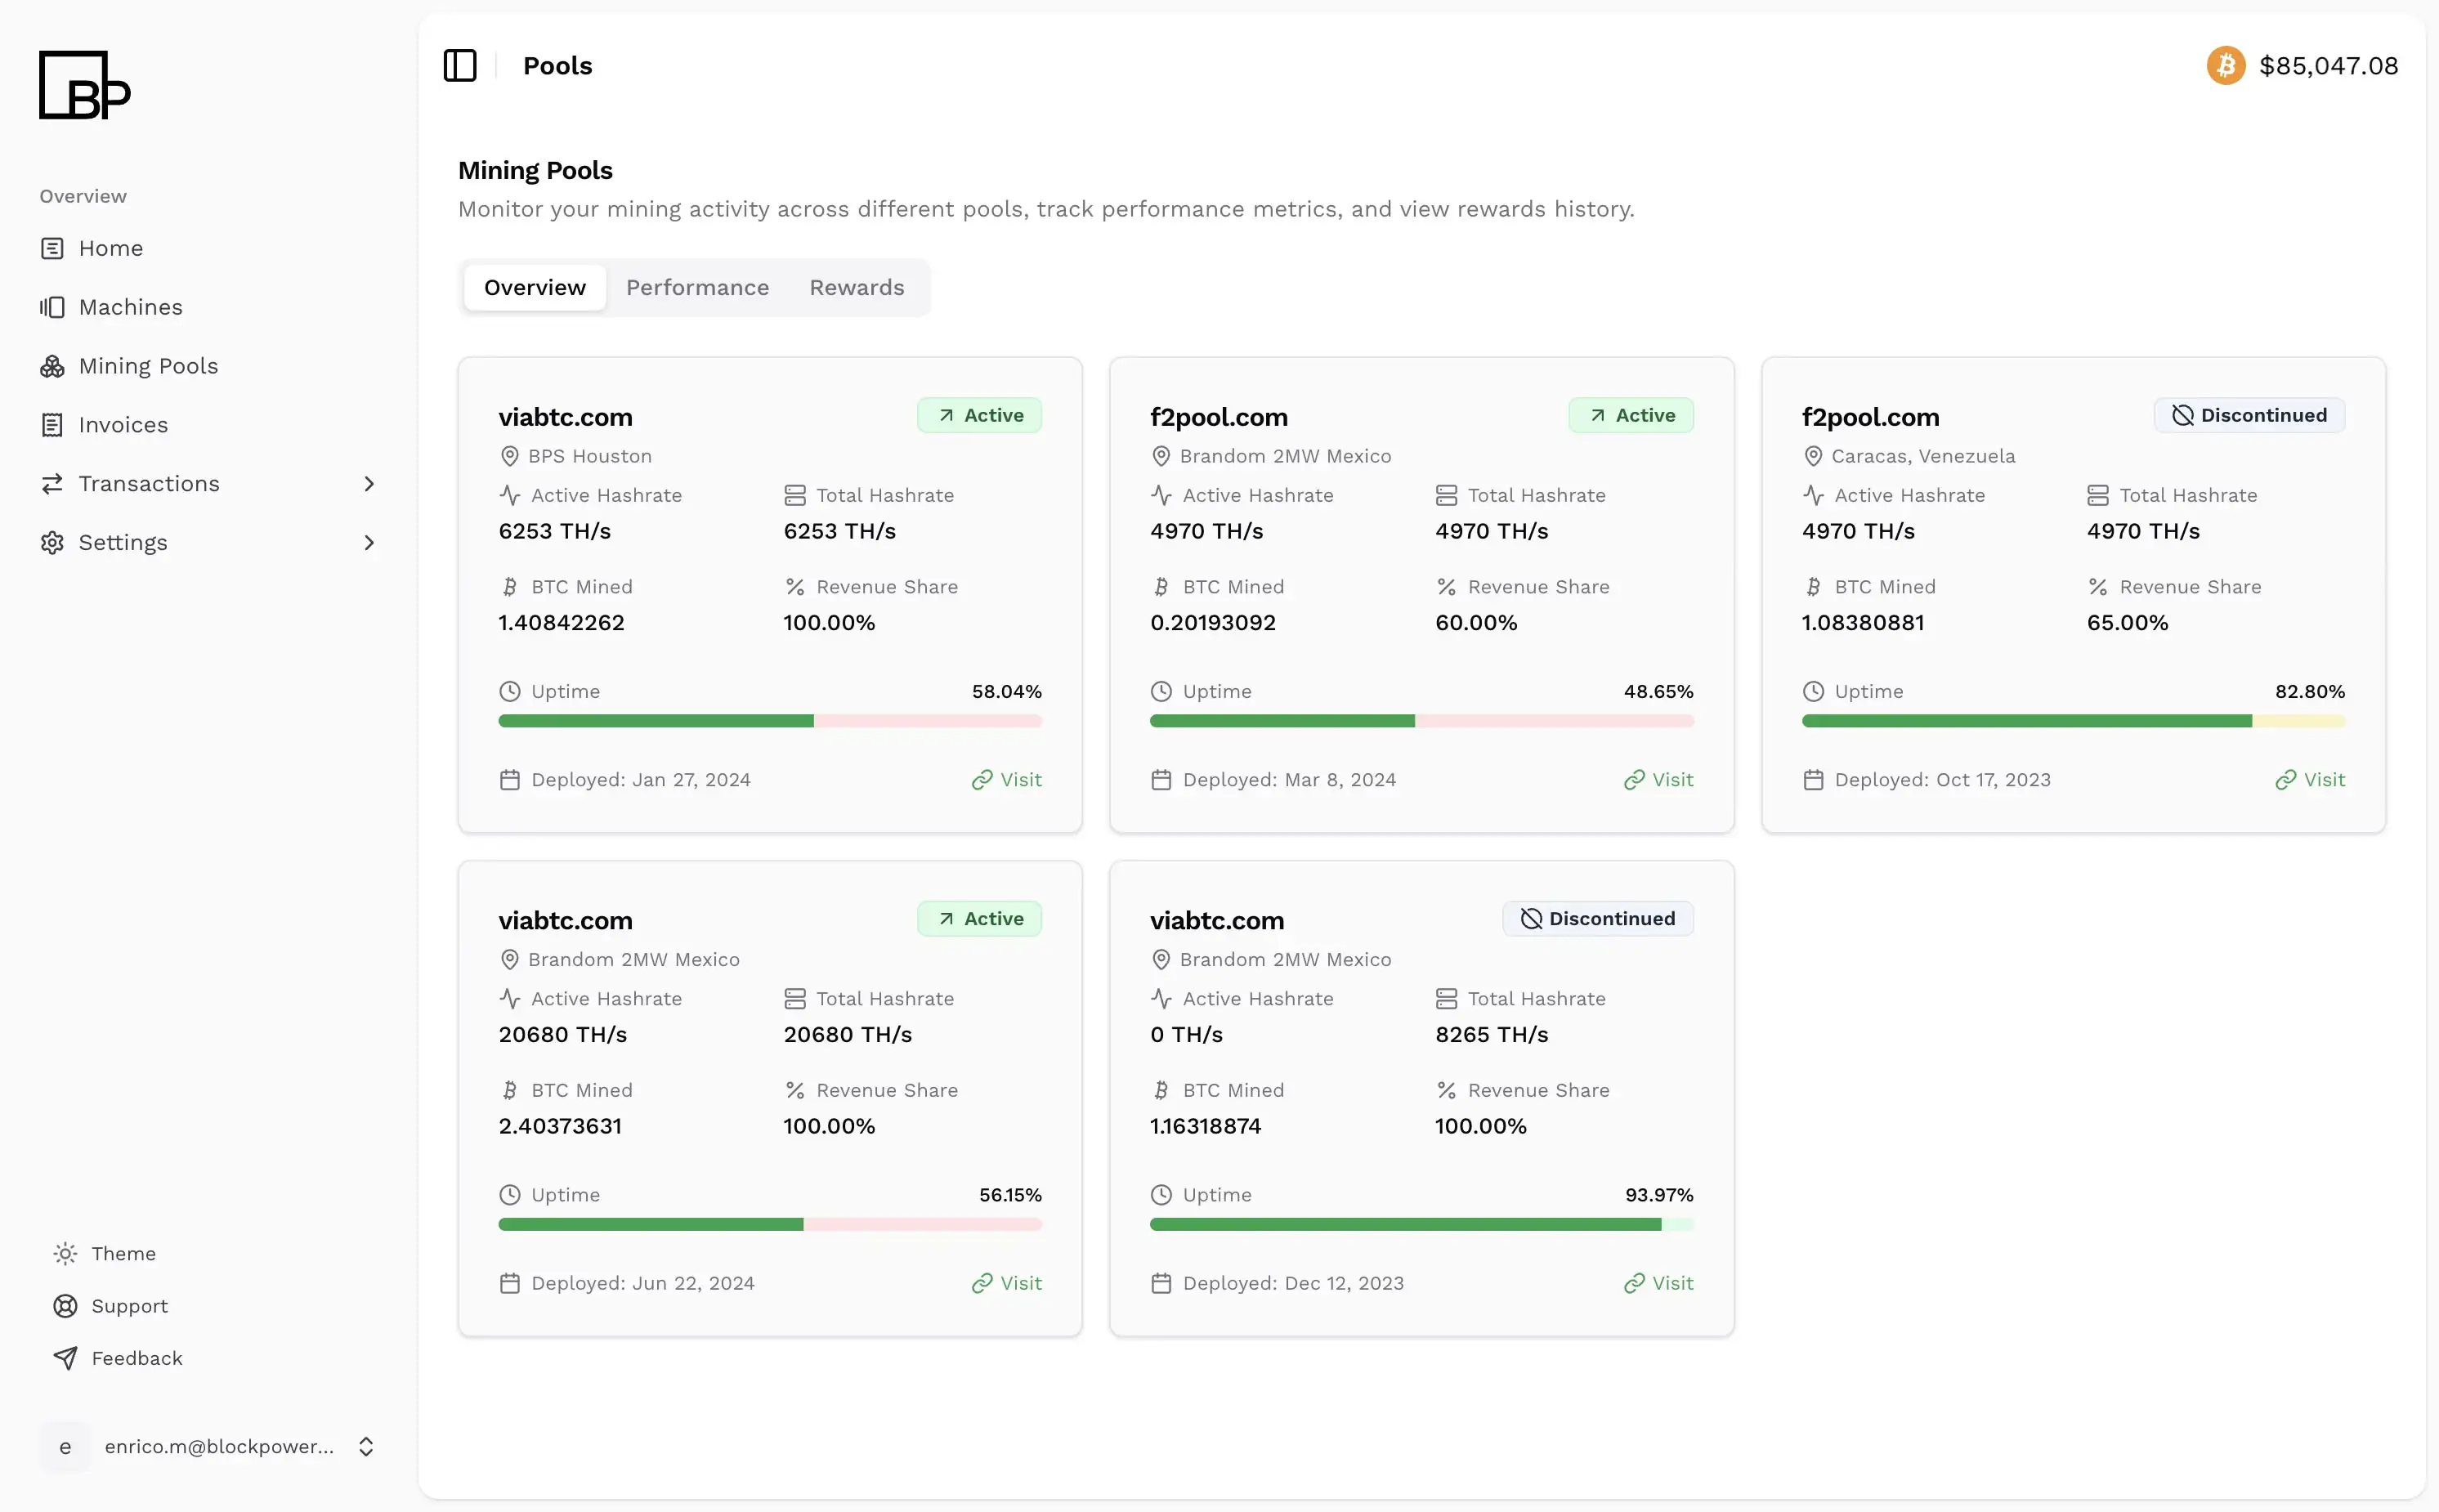The height and width of the screenshot is (1512, 2439).
Task: Visit the viabtc.com BPS Houston pool
Action: (1007, 780)
